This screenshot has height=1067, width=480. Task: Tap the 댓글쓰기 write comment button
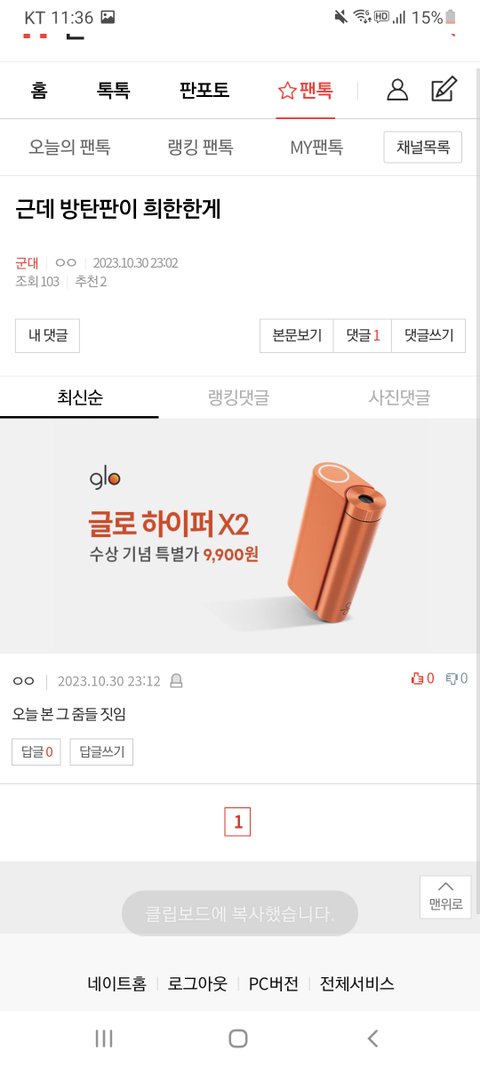(x=428, y=335)
